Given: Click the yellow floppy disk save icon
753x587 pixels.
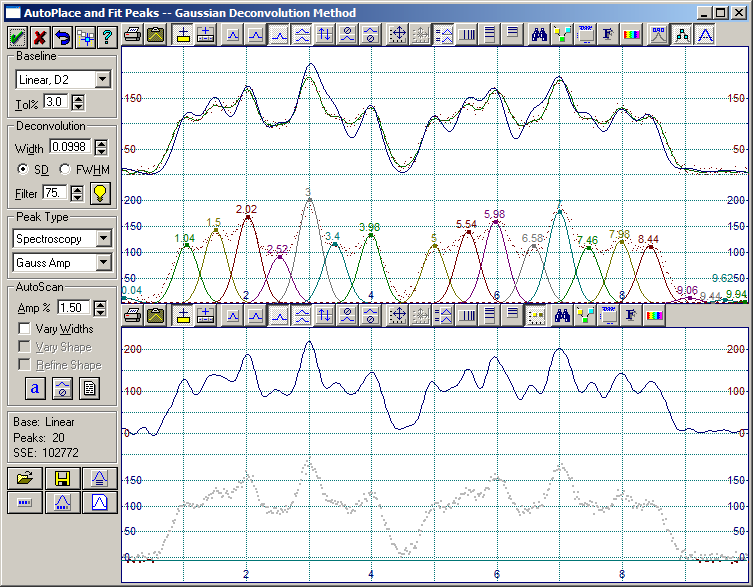Looking at the screenshot, I should (62, 478).
